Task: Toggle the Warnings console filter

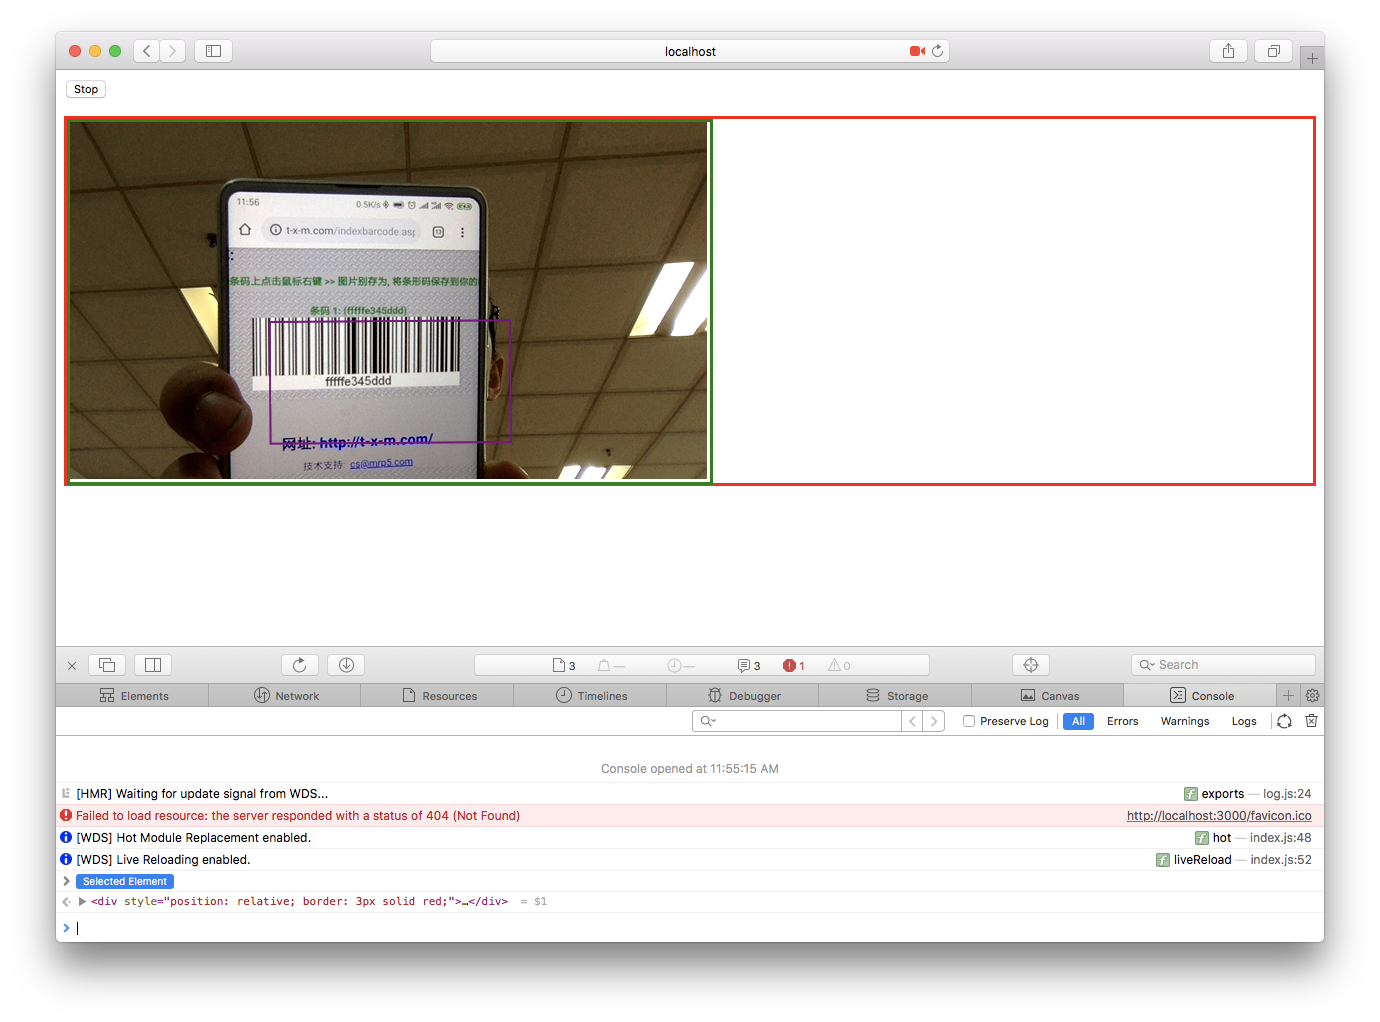Action: pyautogui.click(x=1184, y=720)
